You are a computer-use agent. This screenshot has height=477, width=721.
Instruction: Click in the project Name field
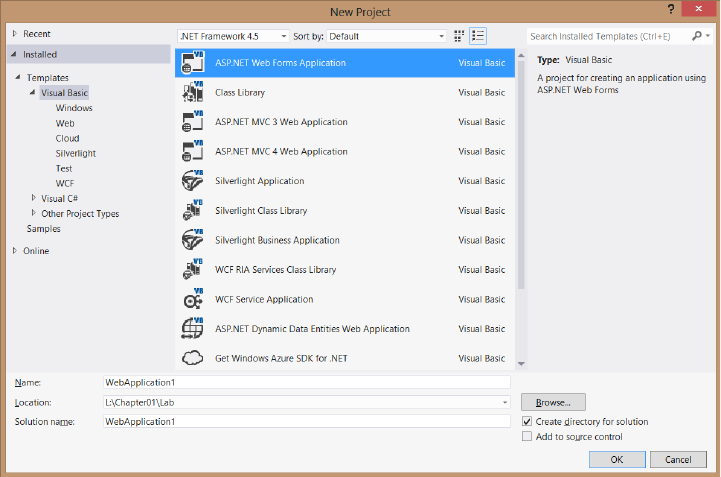(307, 382)
